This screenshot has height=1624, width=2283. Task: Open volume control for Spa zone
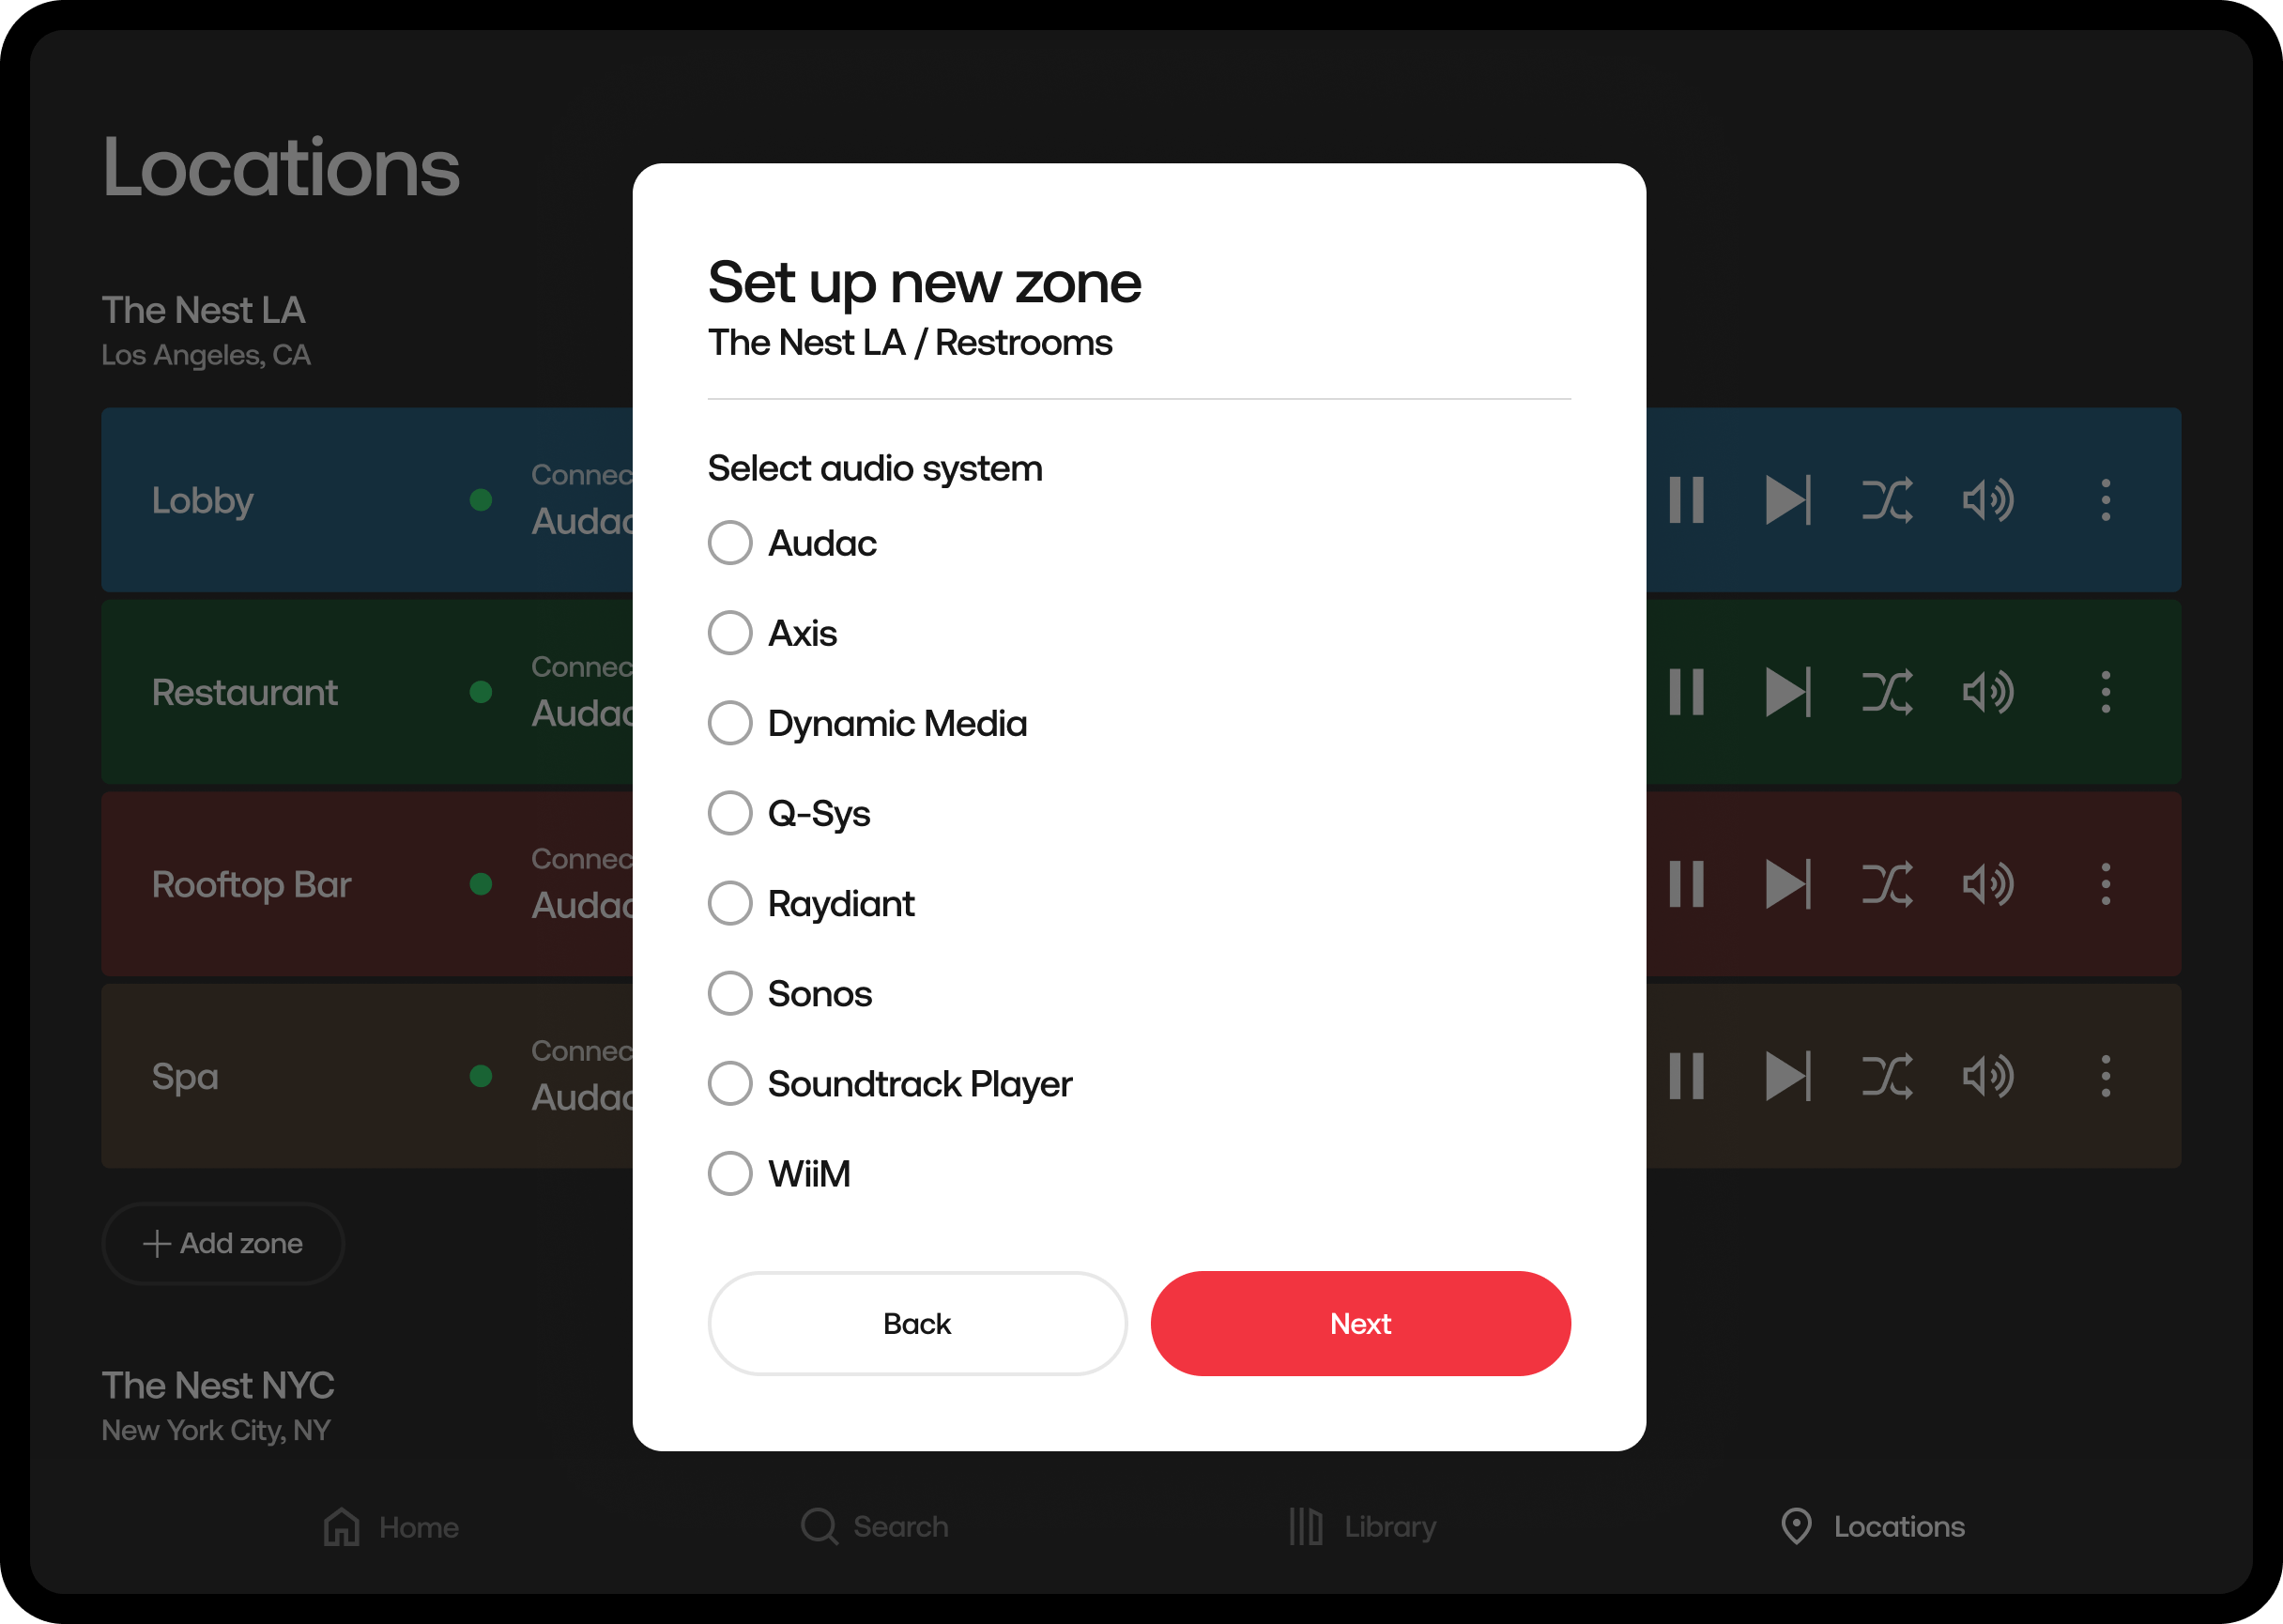1987,1076
